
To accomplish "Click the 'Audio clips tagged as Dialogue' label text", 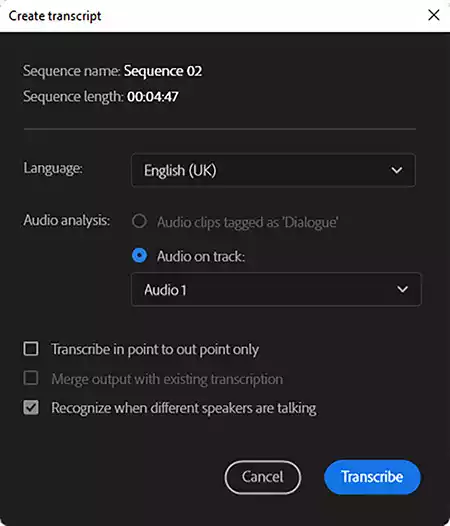I will coord(248,222).
